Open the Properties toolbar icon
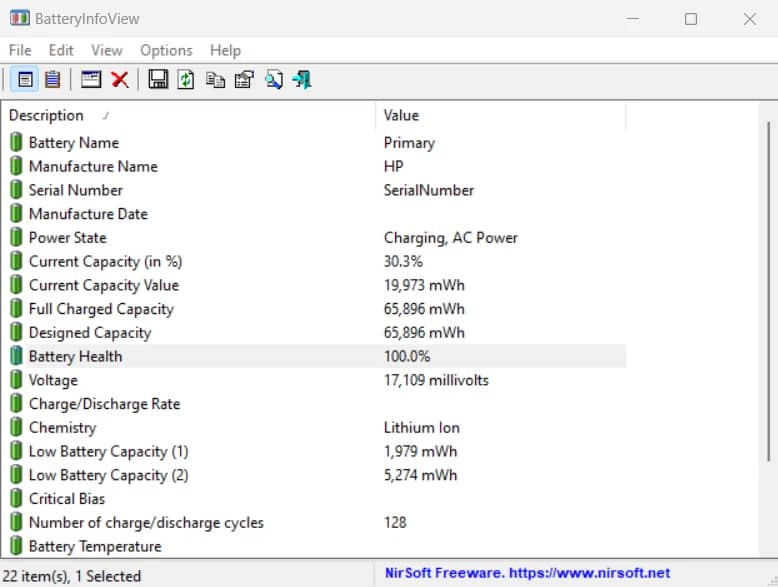The image size is (778, 587). (x=244, y=80)
